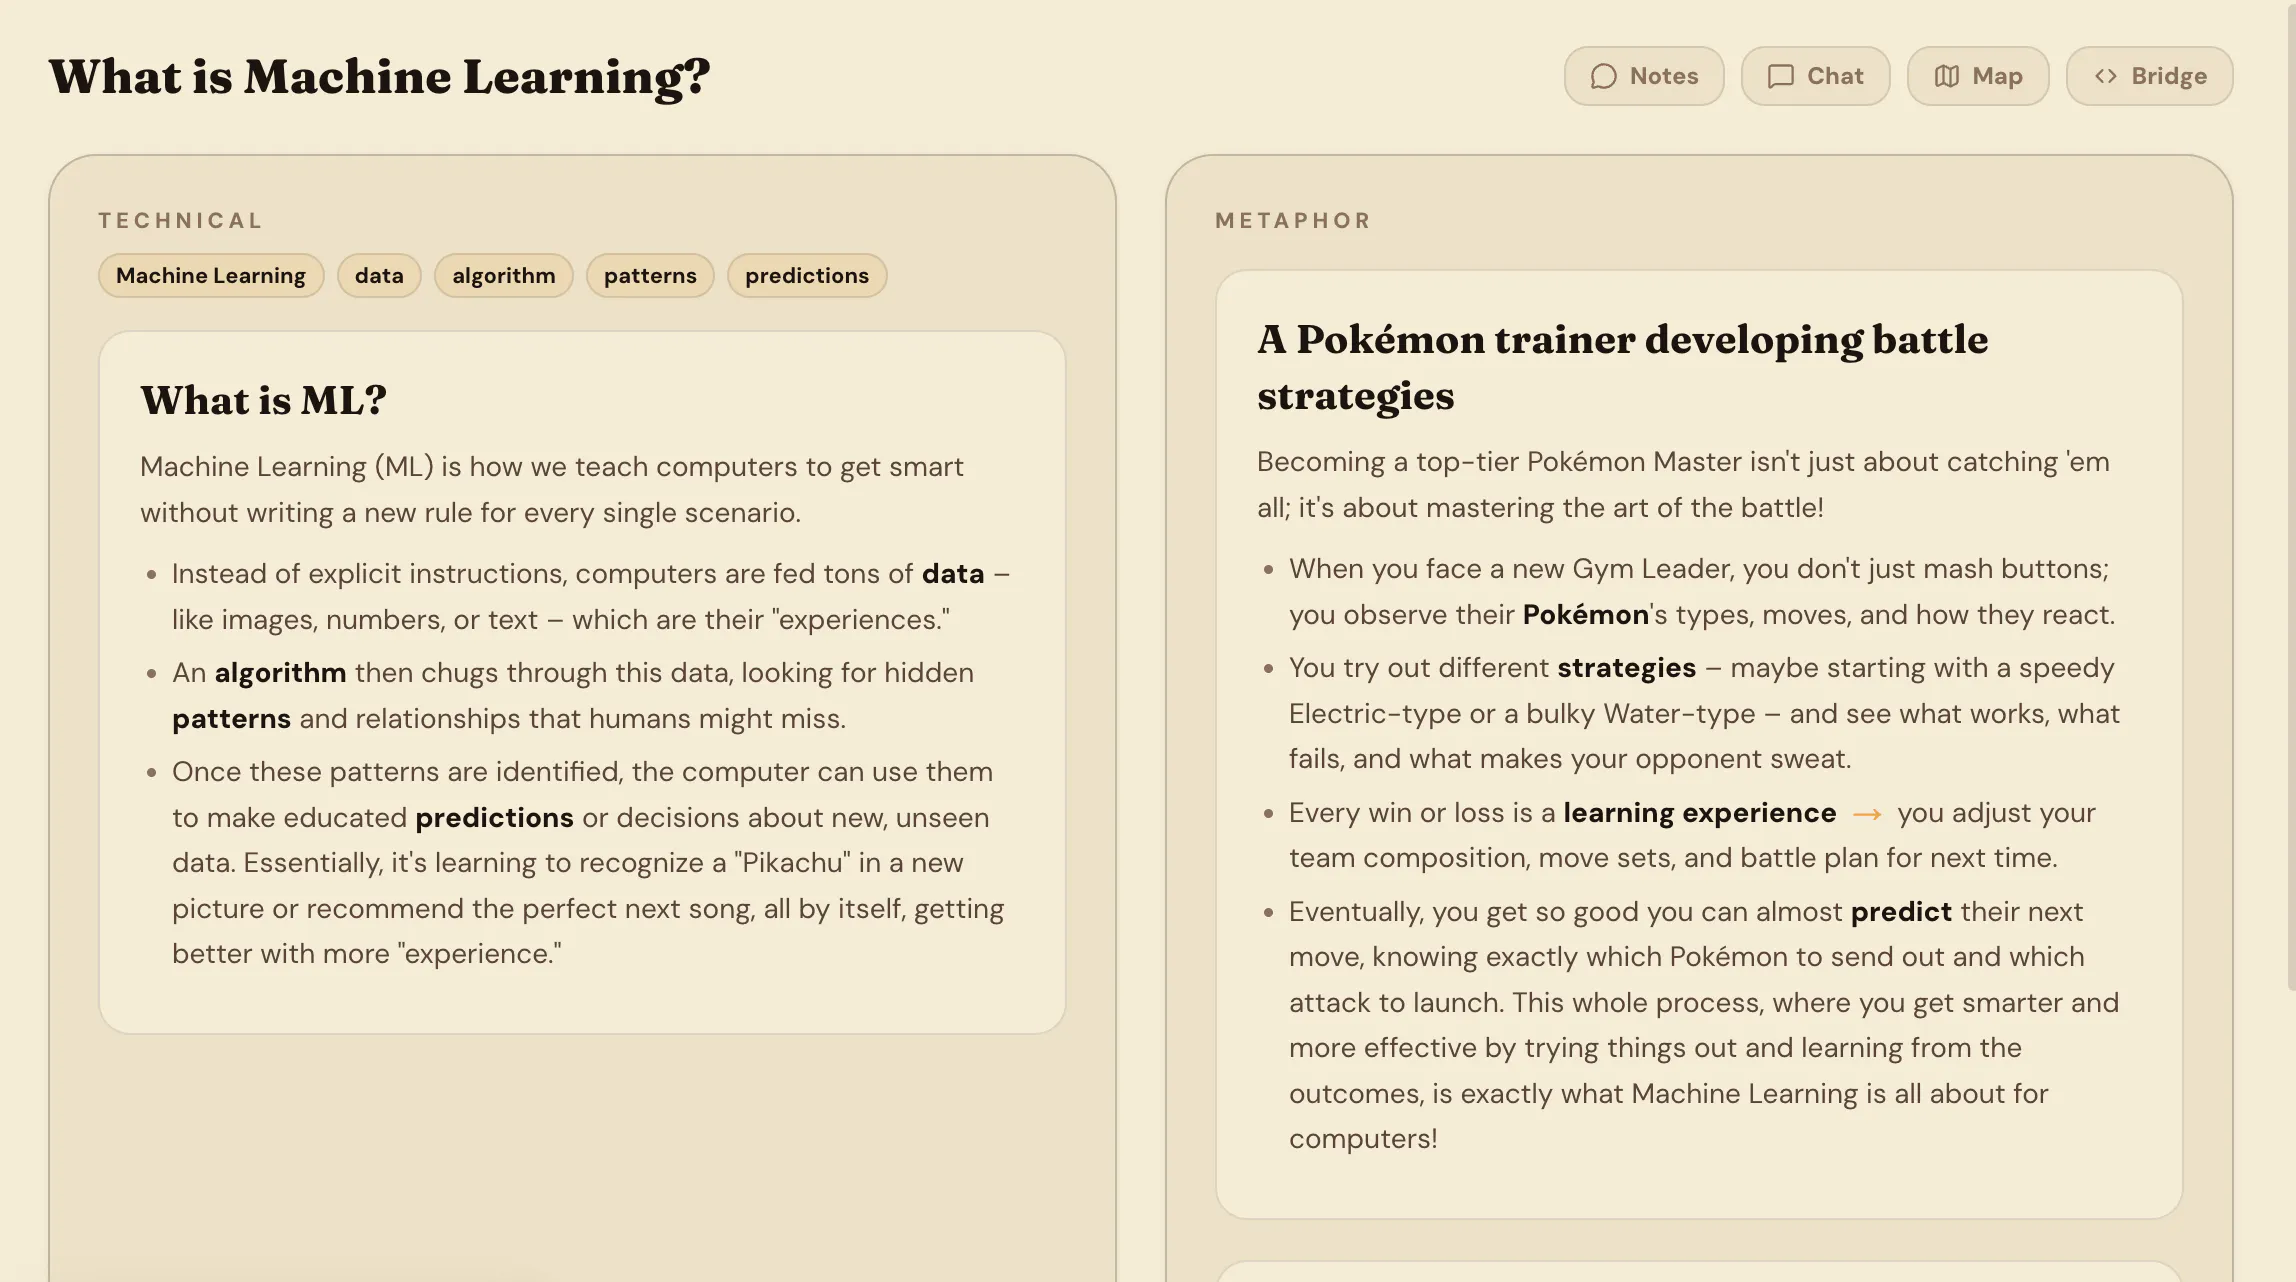Image resolution: width=2296 pixels, height=1282 pixels.
Task: Click the bold word patterns in the second bullet
Action: 231,719
